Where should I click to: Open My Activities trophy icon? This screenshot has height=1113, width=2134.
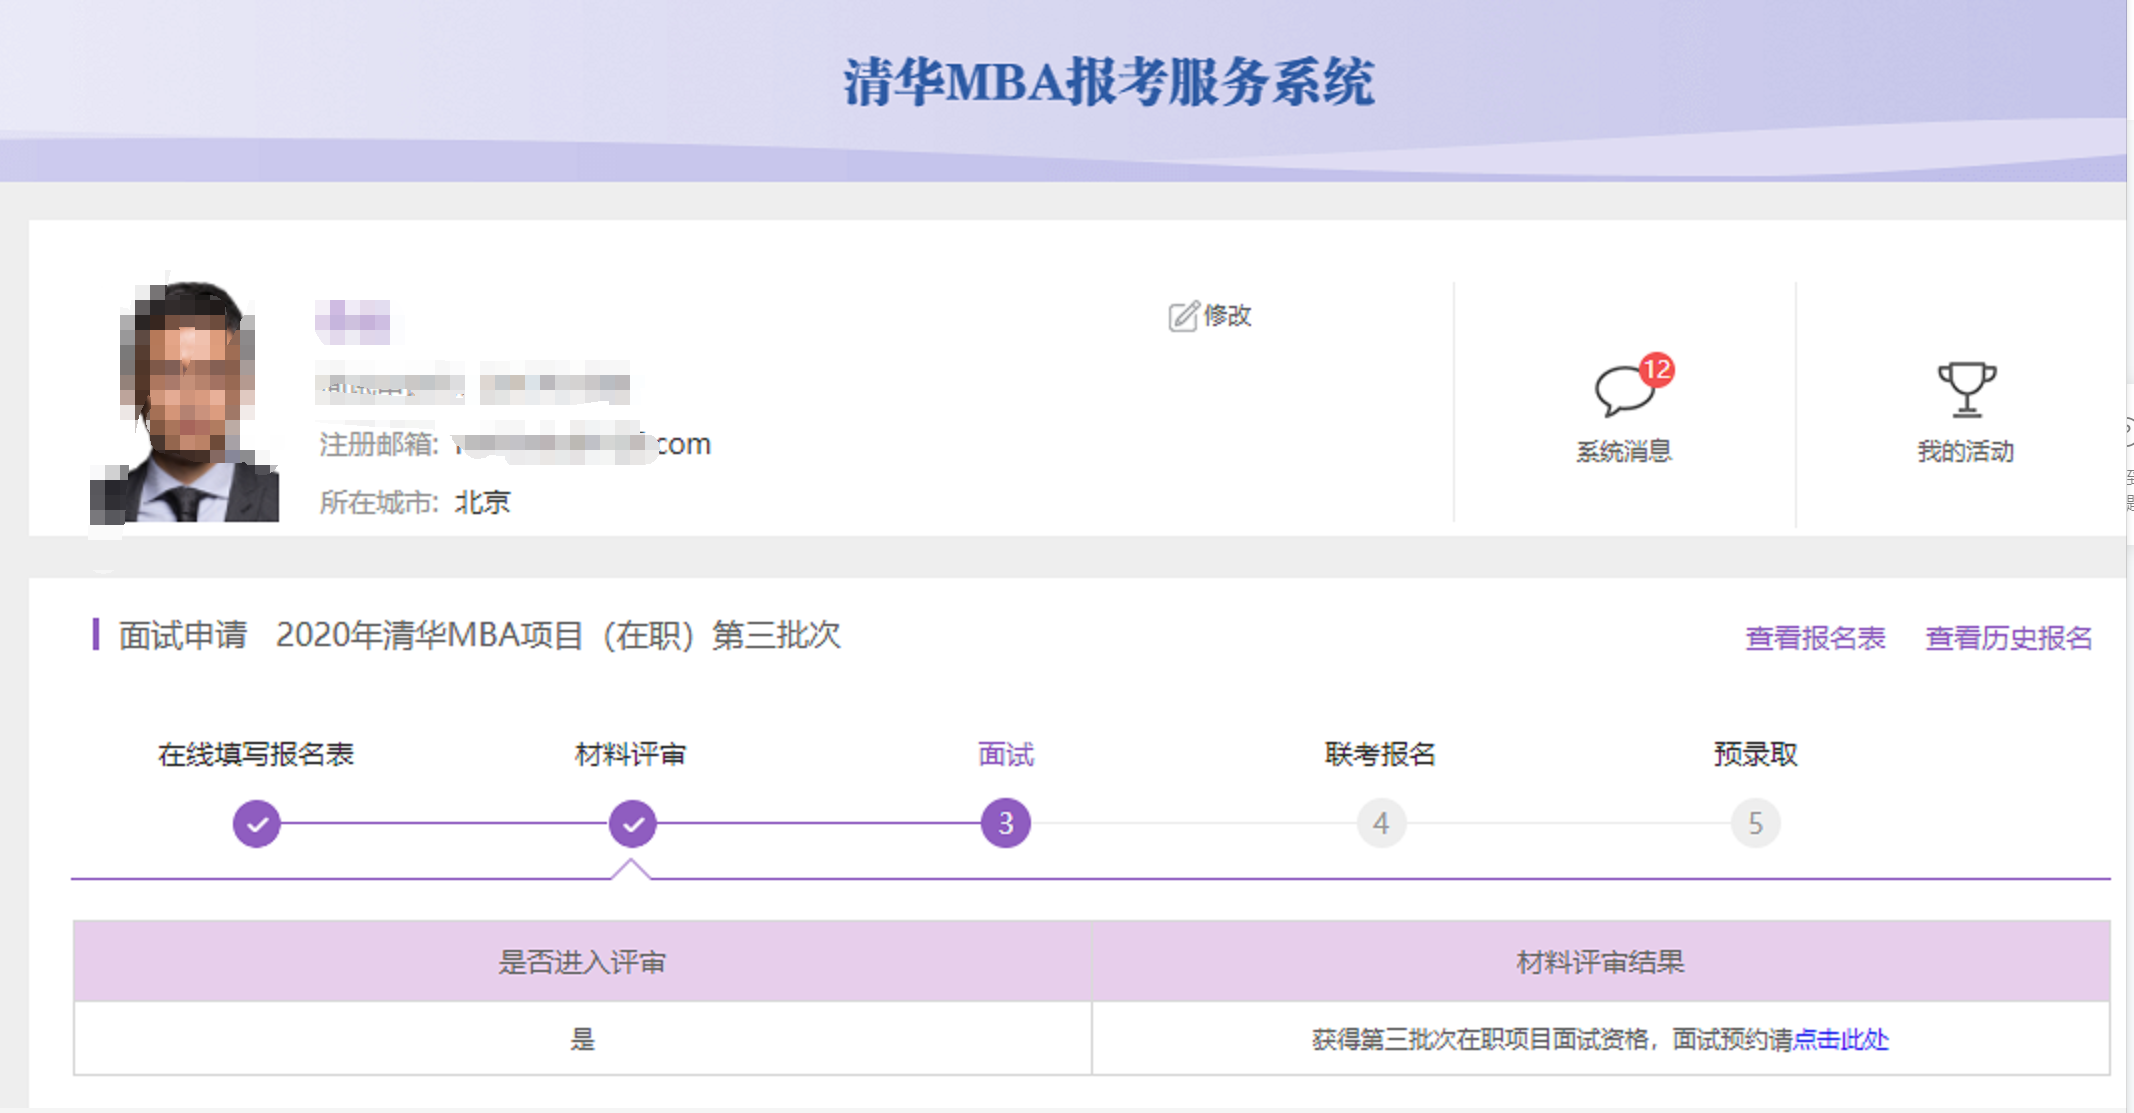tap(1966, 389)
